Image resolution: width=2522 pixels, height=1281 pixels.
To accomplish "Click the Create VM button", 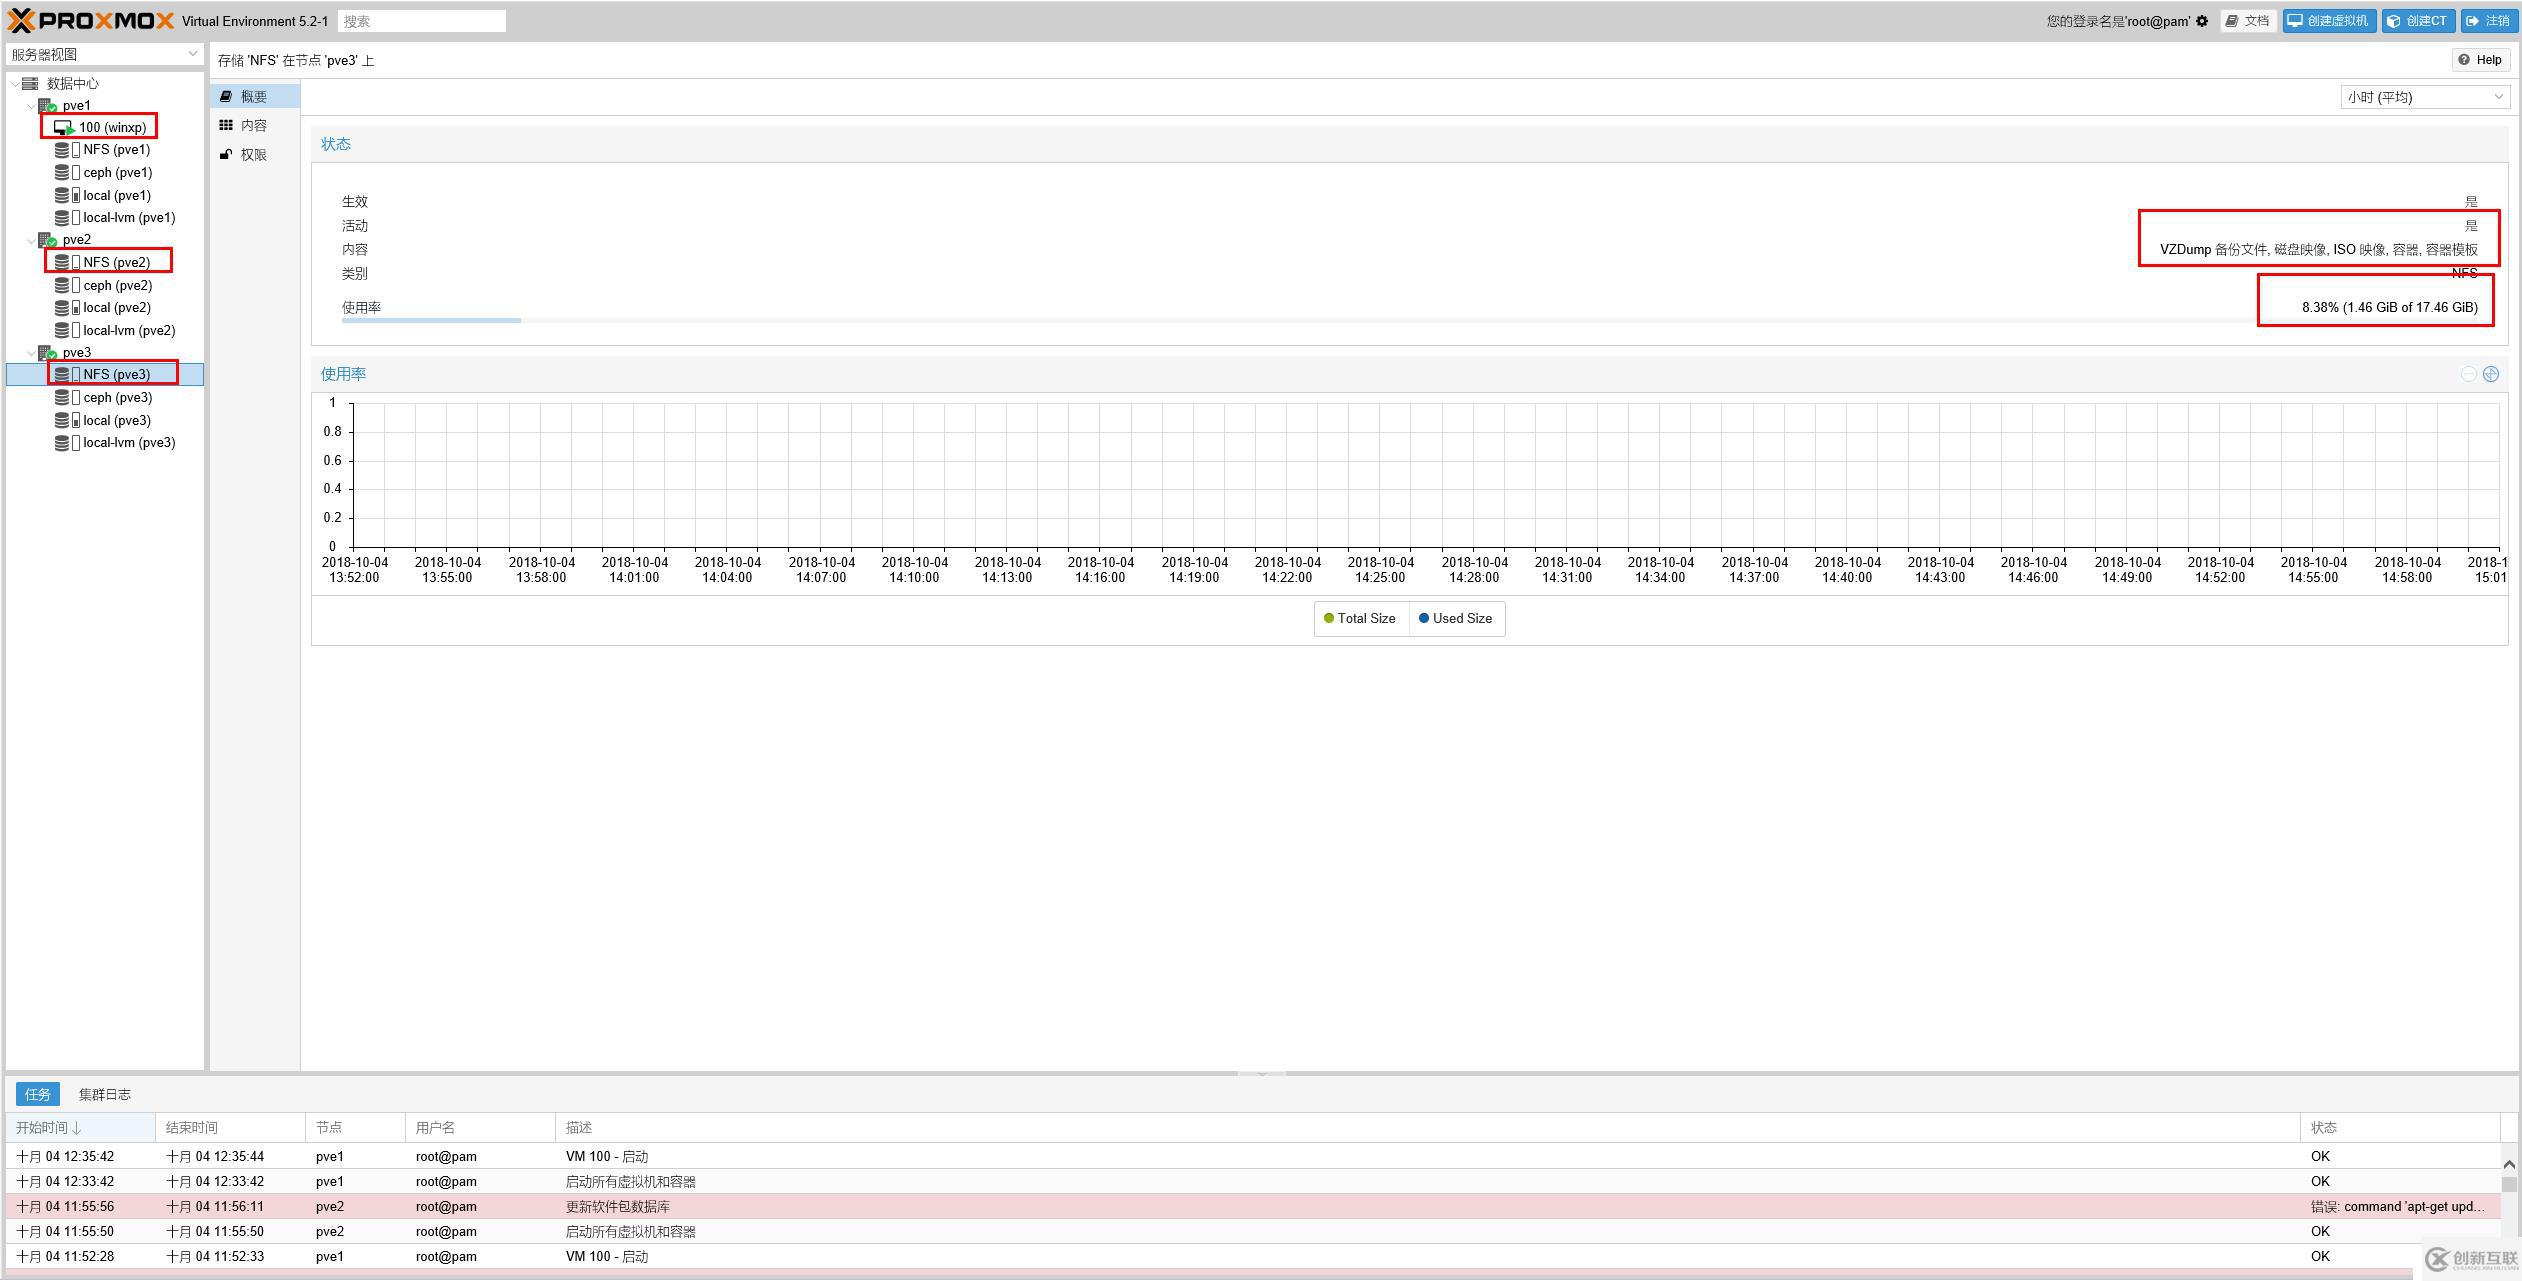I will tap(2328, 21).
